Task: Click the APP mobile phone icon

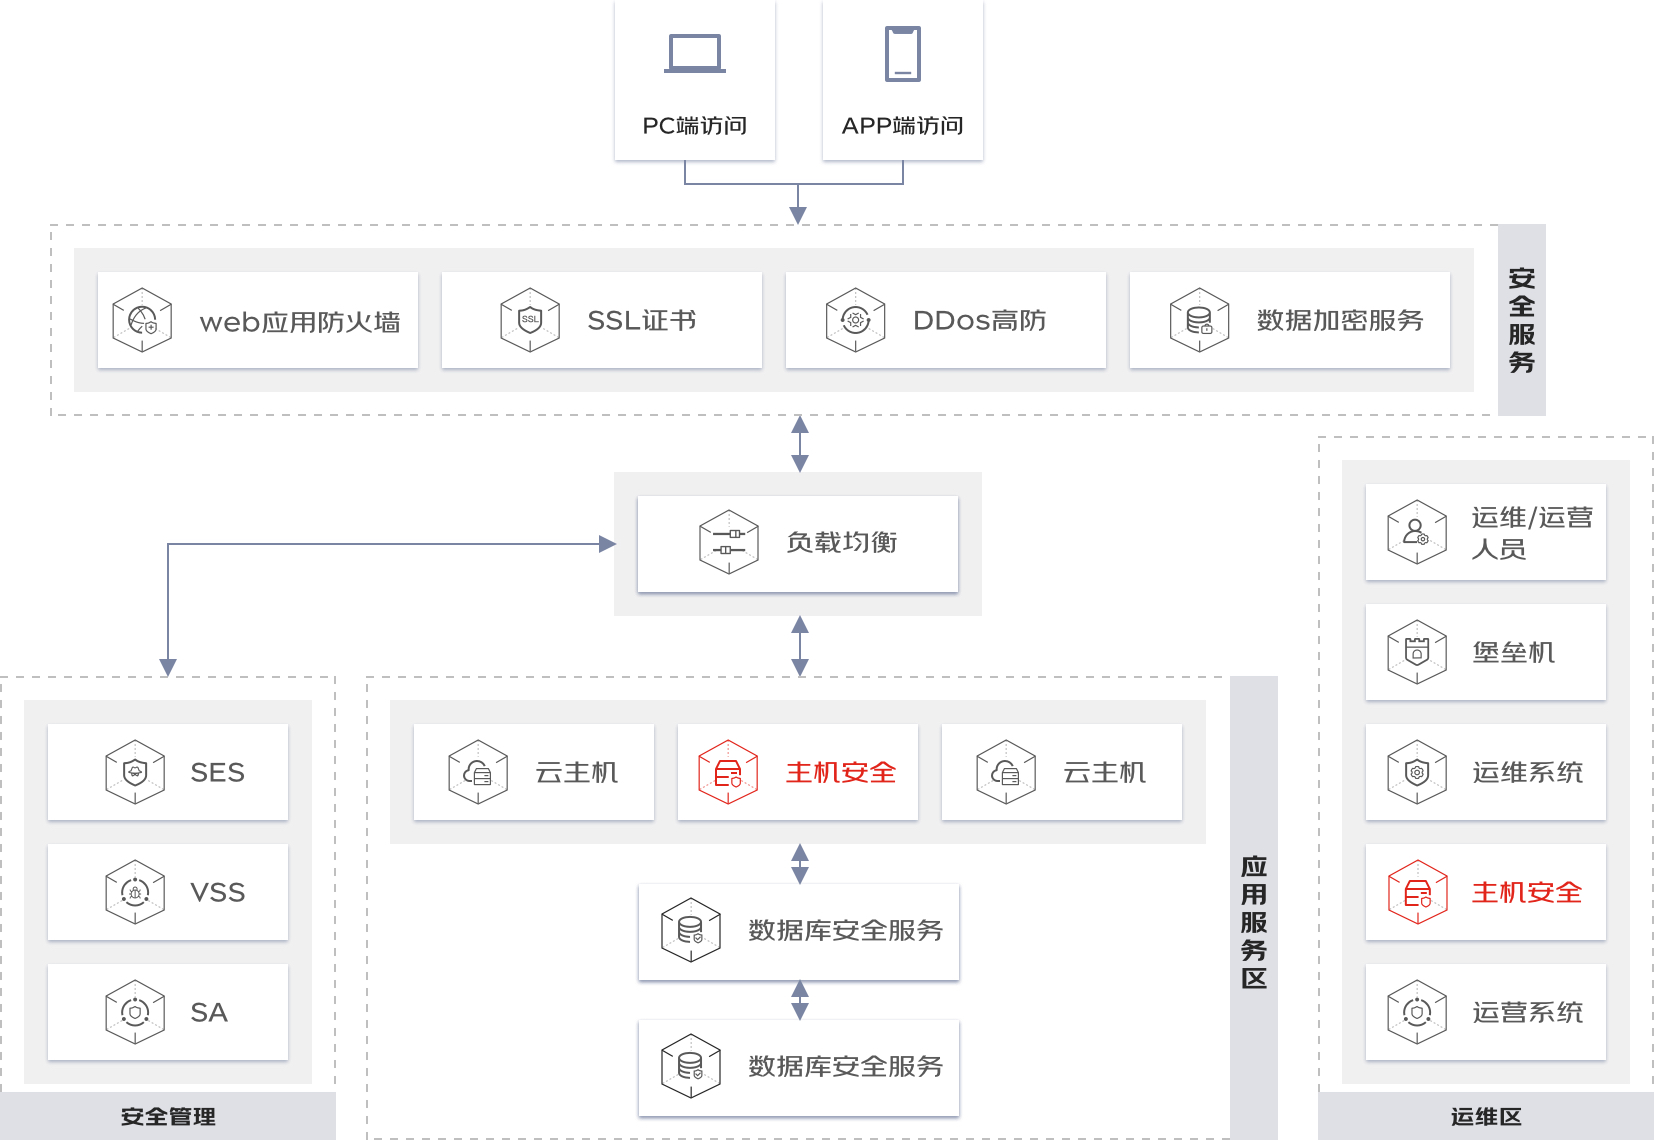Action: [x=903, y=54]
